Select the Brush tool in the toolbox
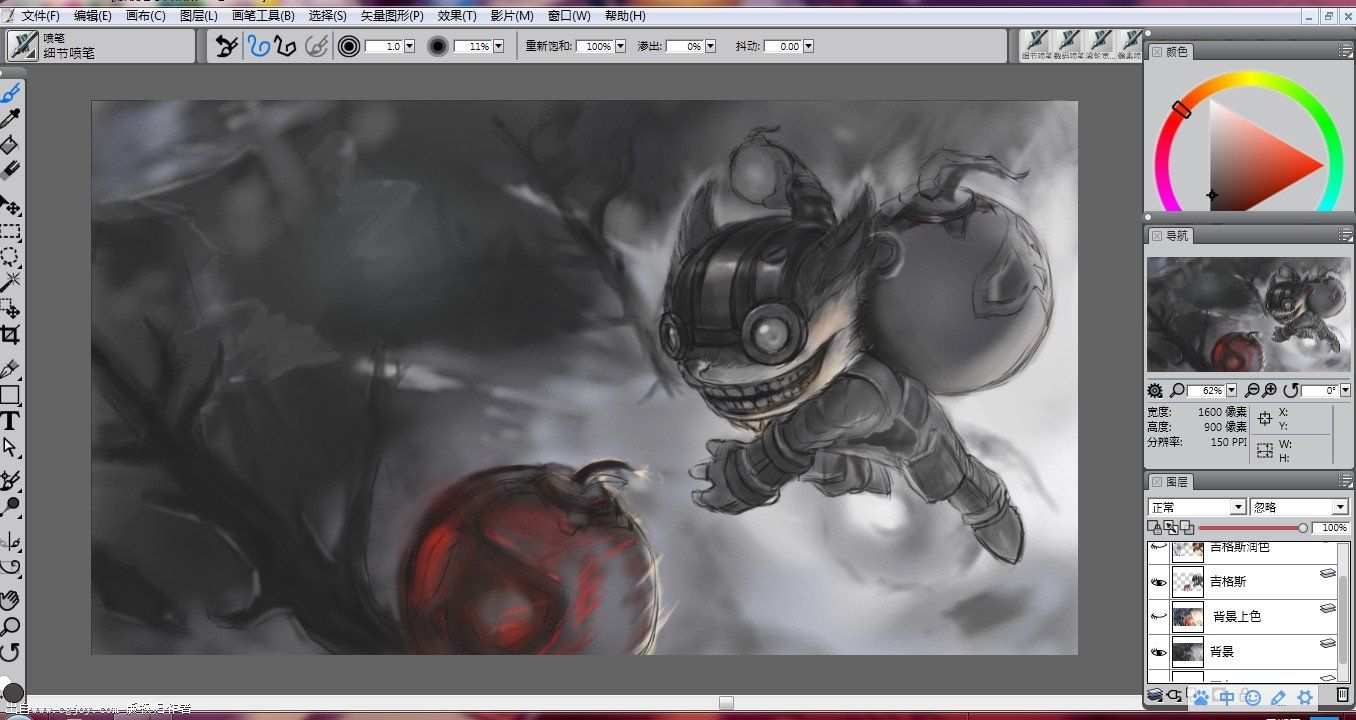The height and width of the screenshot is (720, 1356). [11, 93]
